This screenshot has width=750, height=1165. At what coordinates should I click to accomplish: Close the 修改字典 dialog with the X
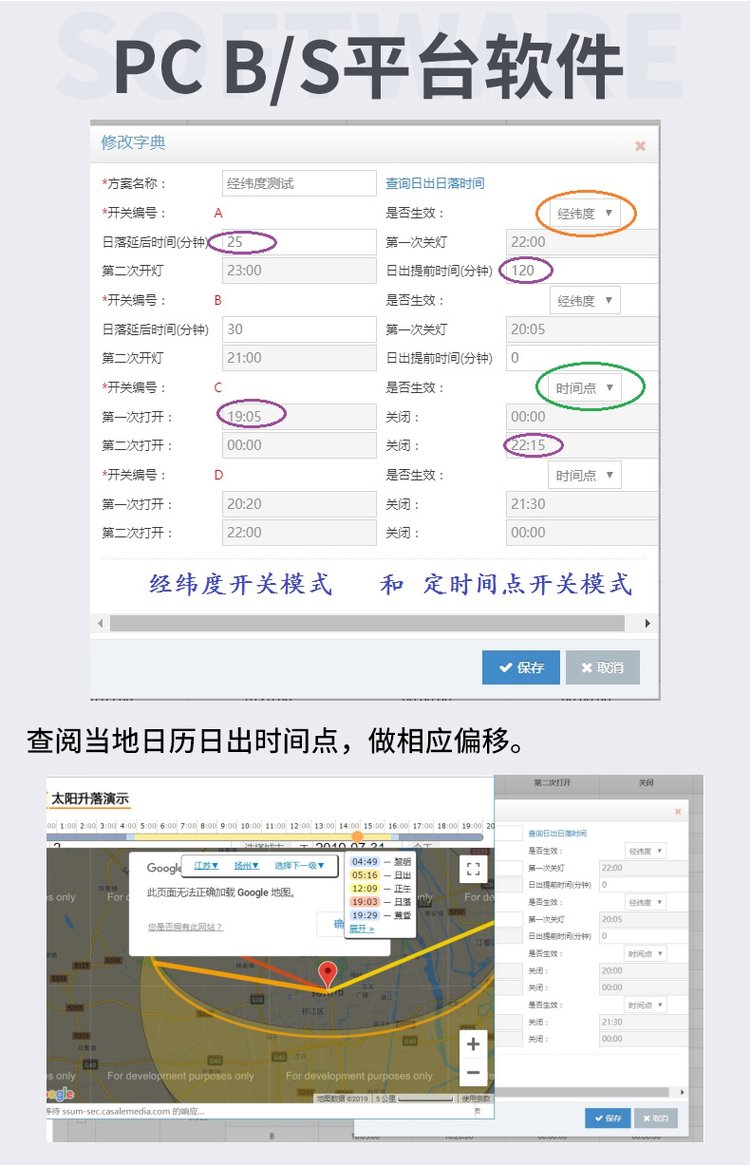(640, 146)
